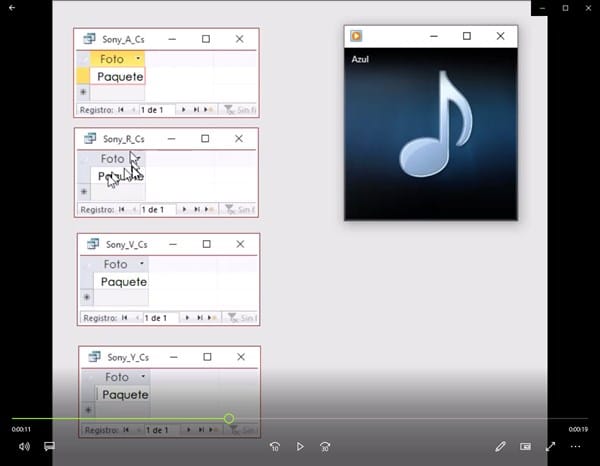600x466 pixels.
Task: Skip back 10 seconds
Action: point(275,446)
